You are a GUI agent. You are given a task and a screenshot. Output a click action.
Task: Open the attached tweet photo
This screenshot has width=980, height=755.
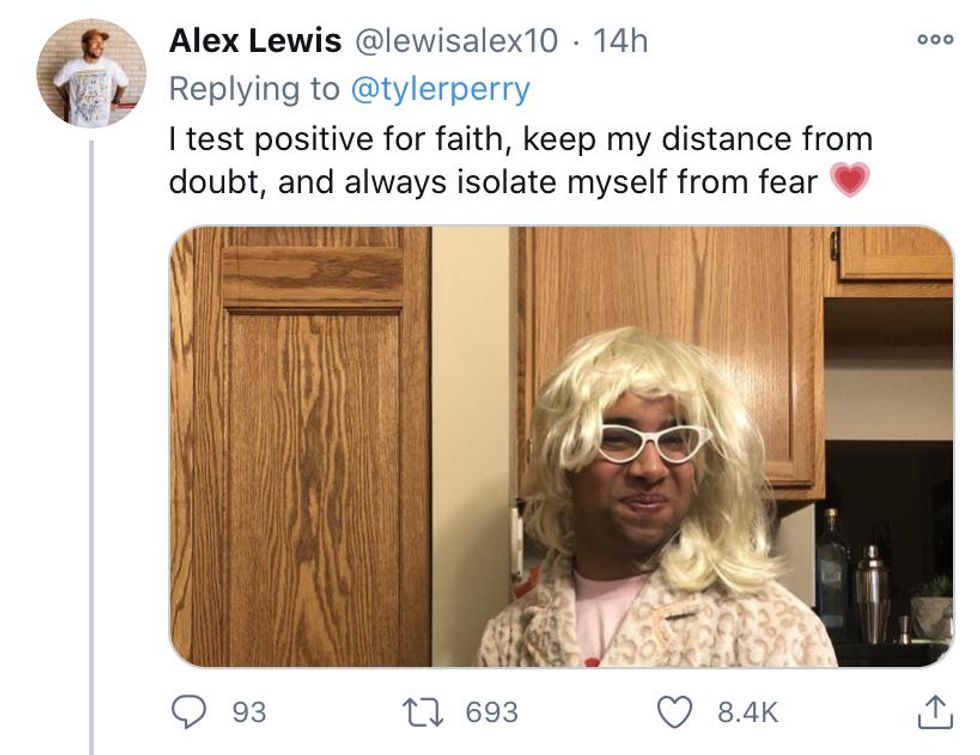point(560,446)
